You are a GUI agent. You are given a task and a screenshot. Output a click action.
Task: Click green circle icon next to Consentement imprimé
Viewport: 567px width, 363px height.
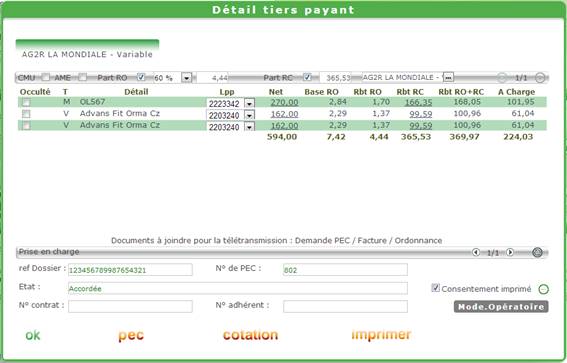tap(543, 289)
